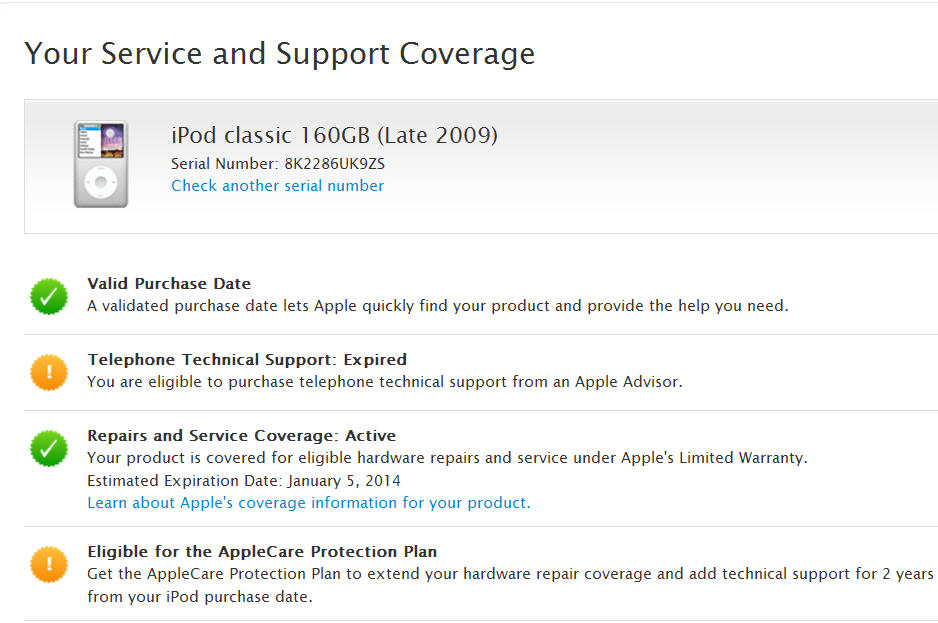Image resolution: width=938 pixels, height=623 pixels.
Task: Click the green checkmark for Repairs and Service
Action: [48, 449]
